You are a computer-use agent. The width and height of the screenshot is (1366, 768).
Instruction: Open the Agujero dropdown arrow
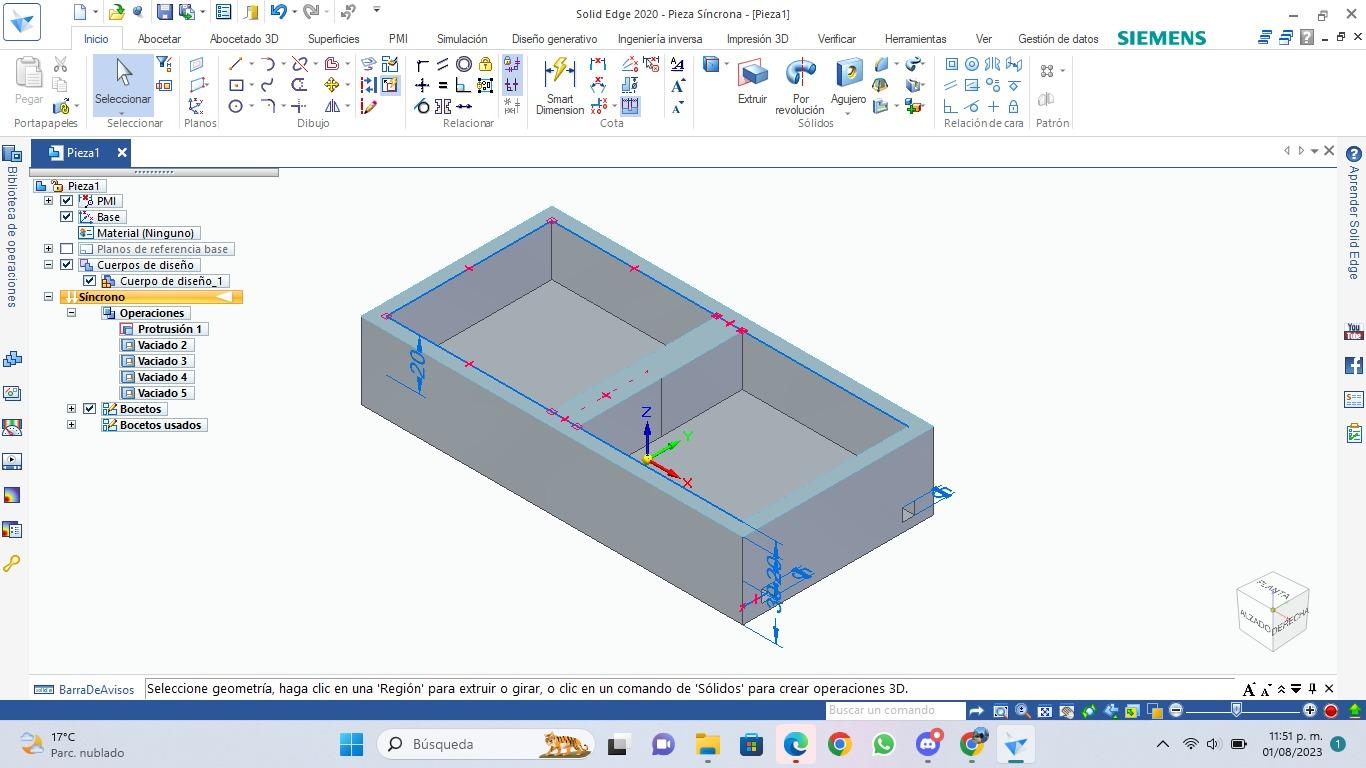[848, 113]
